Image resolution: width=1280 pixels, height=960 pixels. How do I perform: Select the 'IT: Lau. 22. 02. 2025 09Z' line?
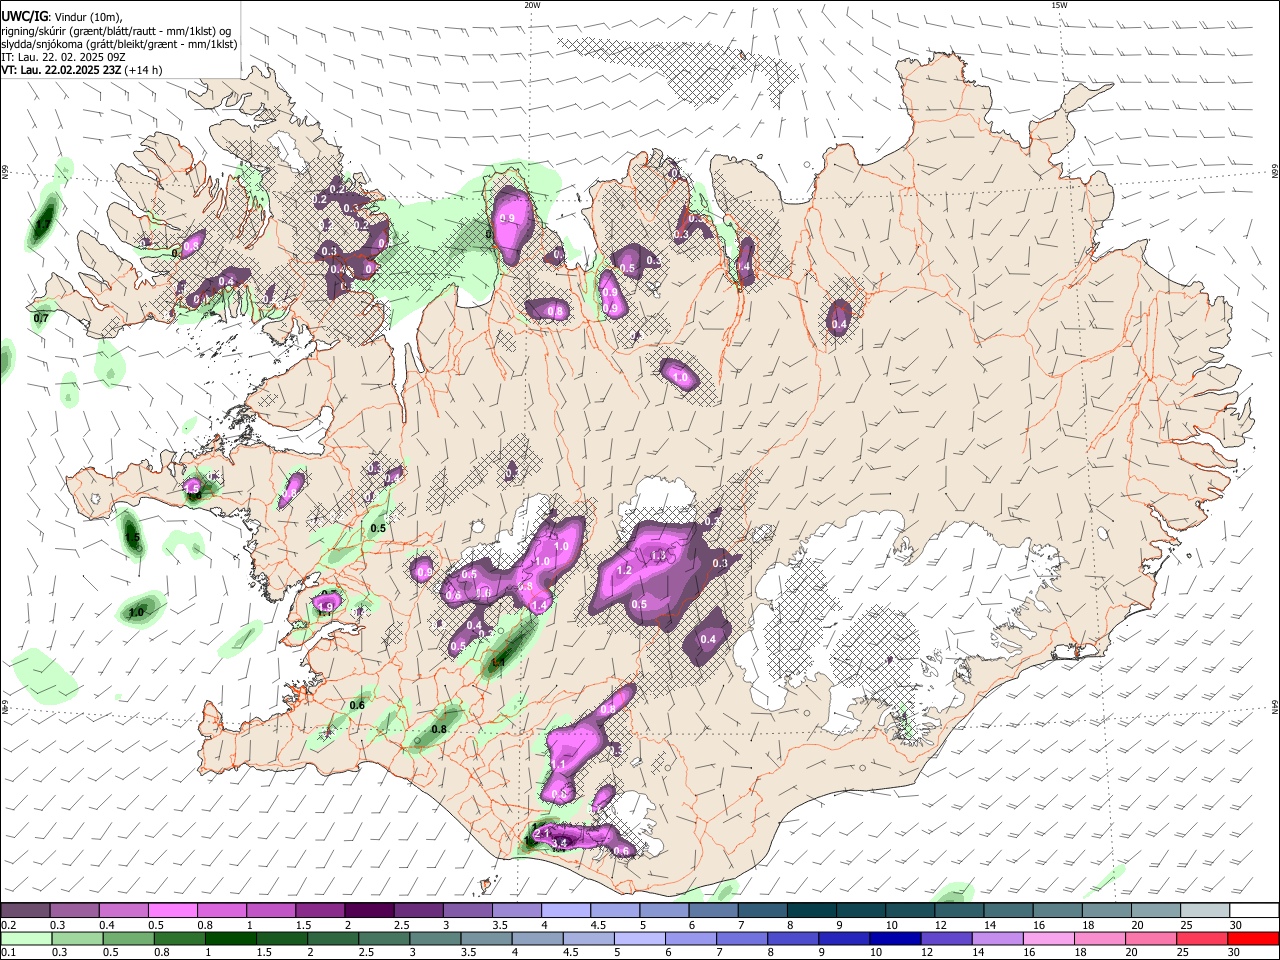(63, 57)
